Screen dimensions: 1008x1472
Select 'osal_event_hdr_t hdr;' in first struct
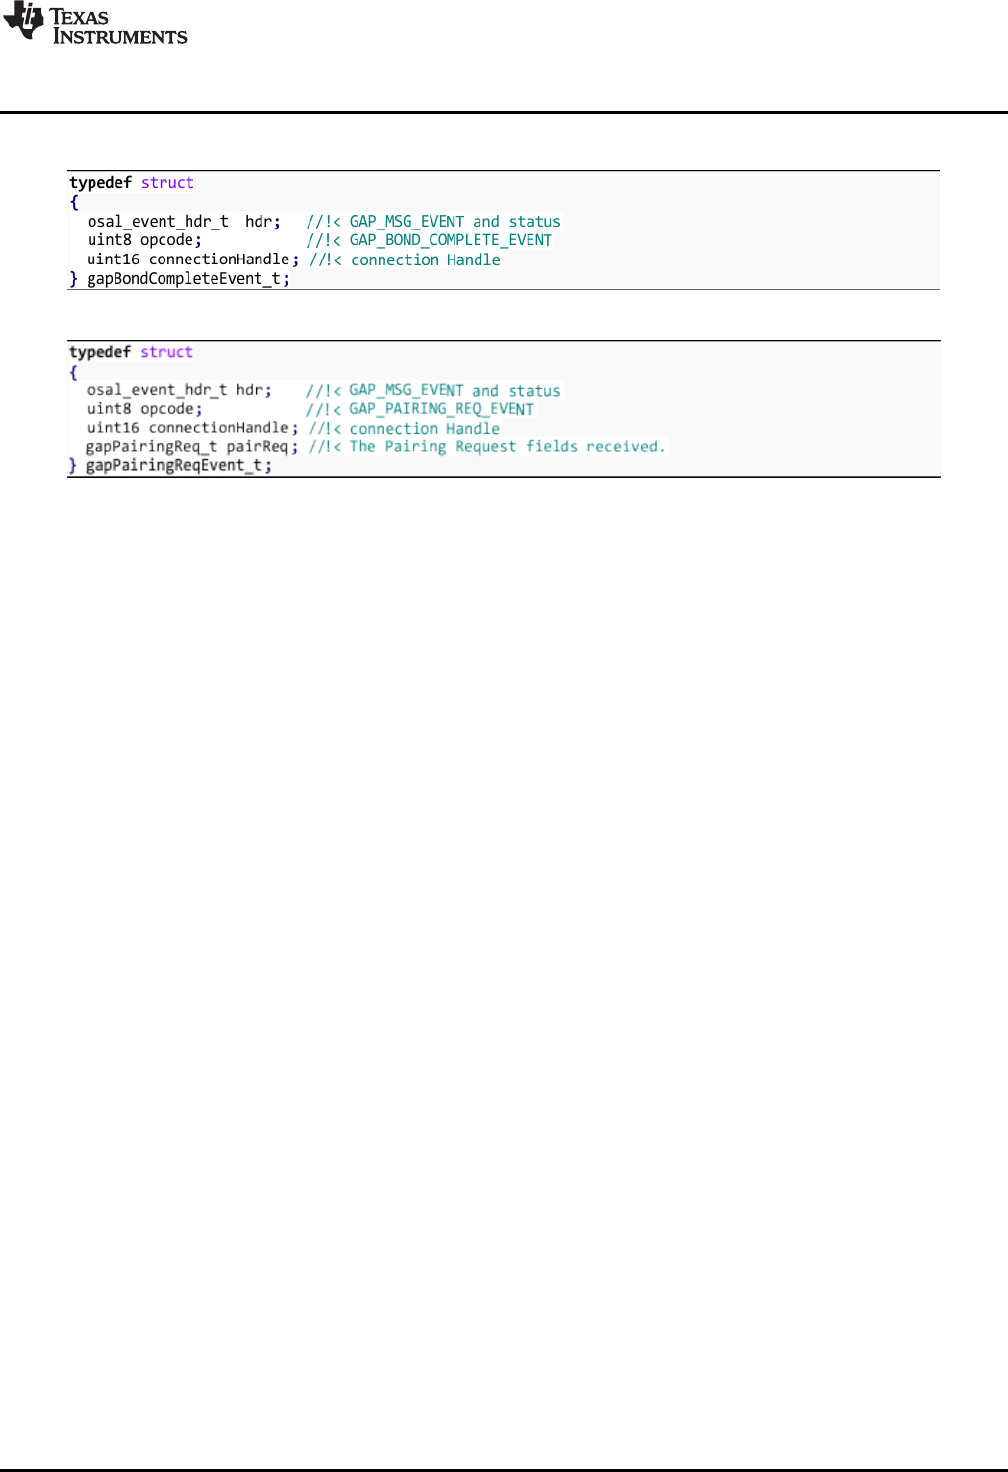tap(184, 222)
